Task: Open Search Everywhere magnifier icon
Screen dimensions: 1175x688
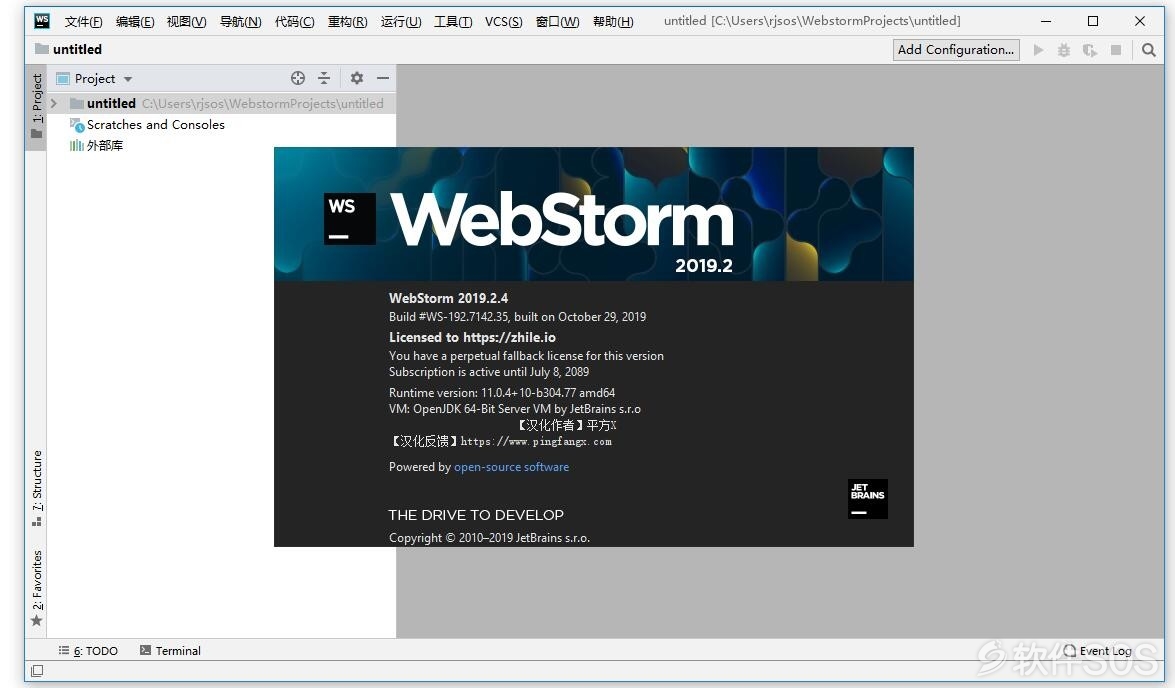Action: pyautogui.click(x=1148, y=49)
